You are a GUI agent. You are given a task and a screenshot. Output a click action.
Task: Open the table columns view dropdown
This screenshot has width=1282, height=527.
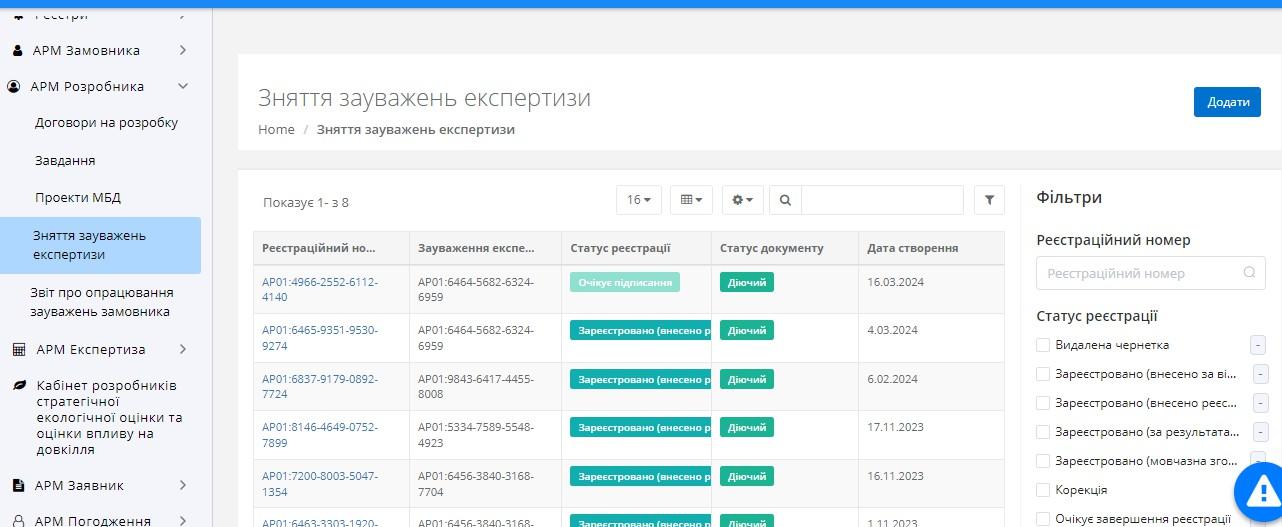691,200
